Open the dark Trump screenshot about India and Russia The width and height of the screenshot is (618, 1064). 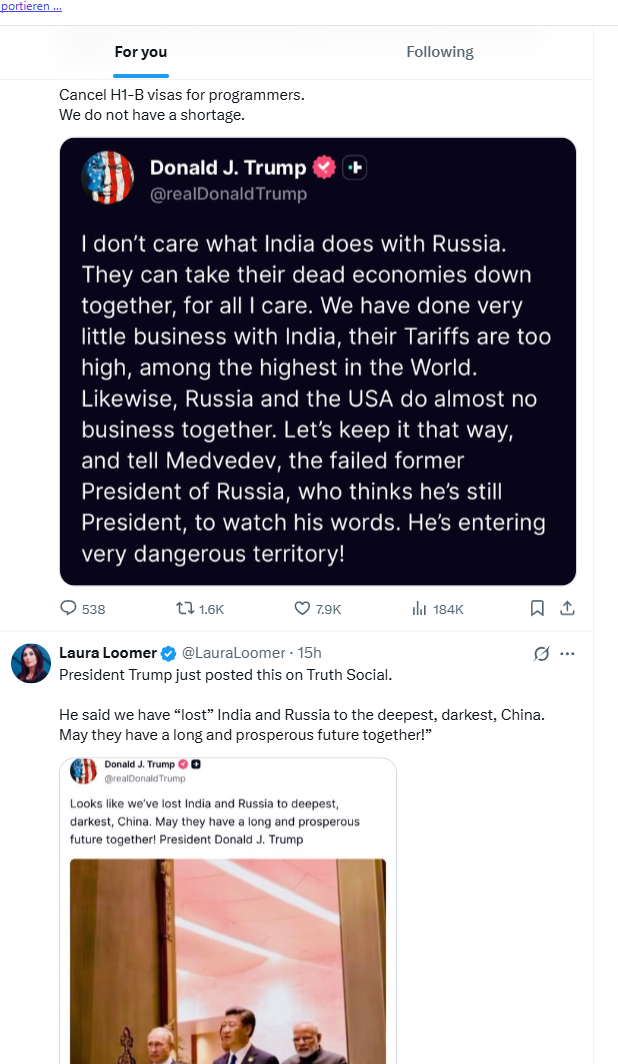[318, 361]
